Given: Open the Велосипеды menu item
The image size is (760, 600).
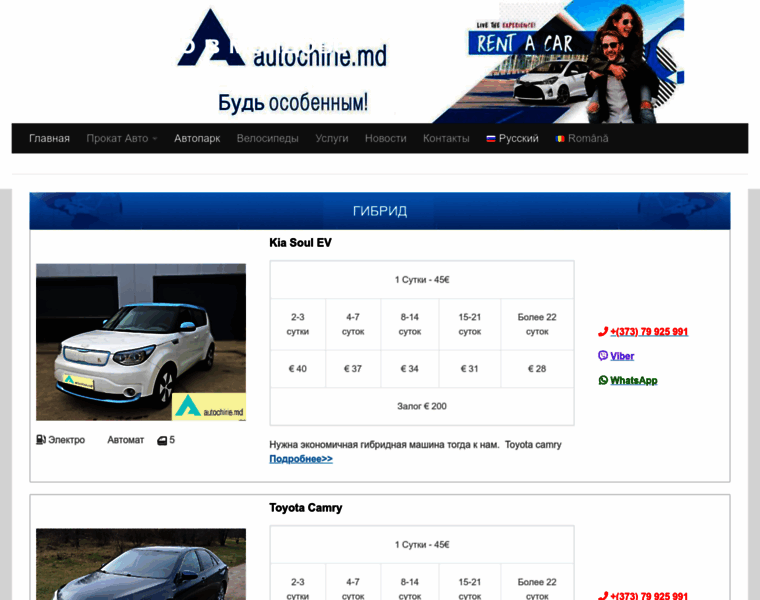Looking at the screenshot, I should 268,139.
